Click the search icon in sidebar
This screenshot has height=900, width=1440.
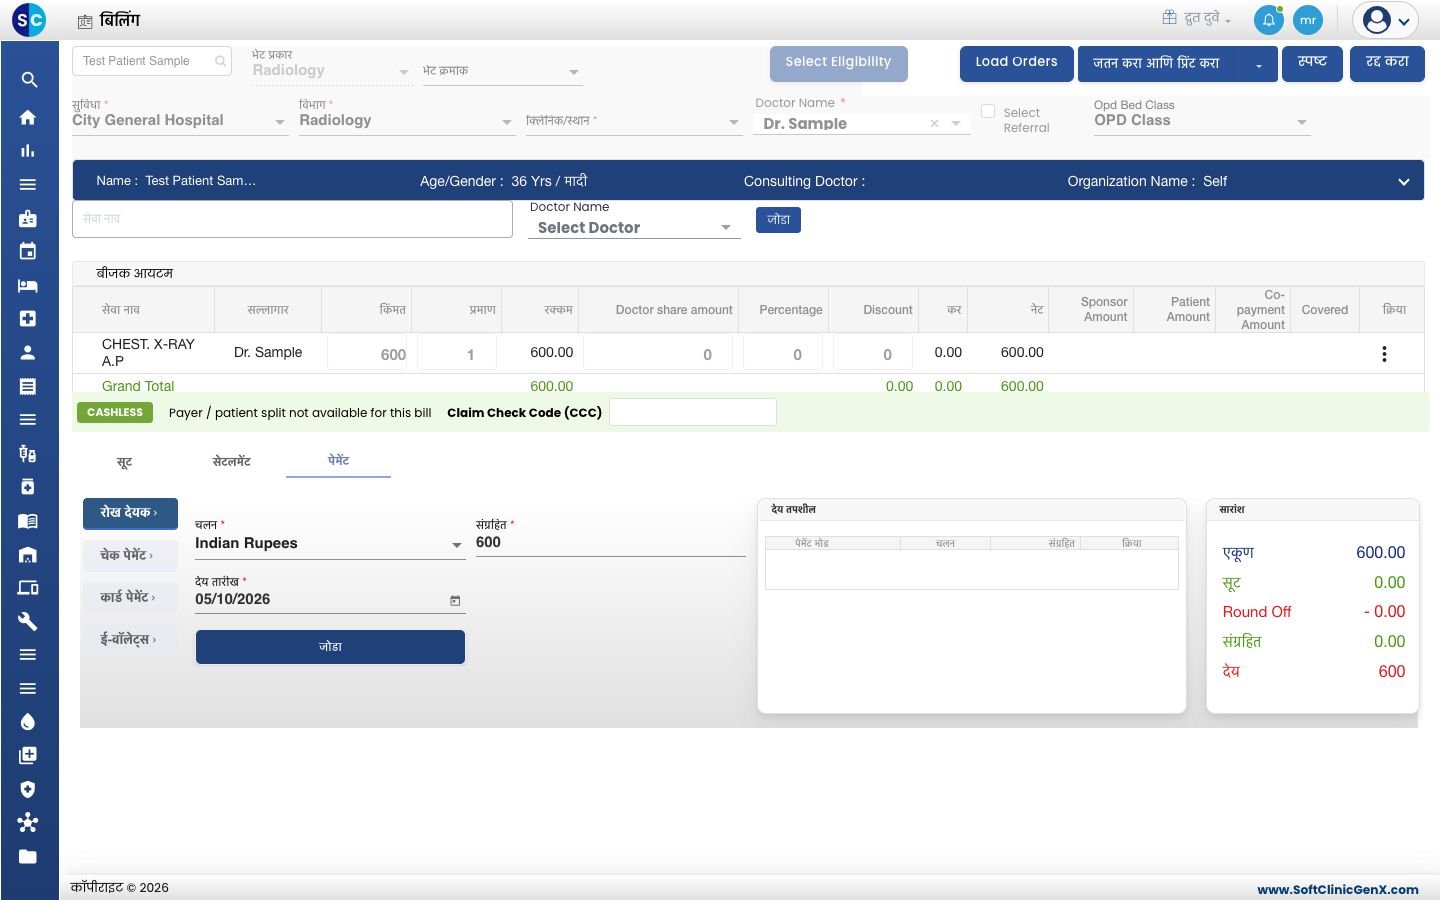click(x=29, y=80)
